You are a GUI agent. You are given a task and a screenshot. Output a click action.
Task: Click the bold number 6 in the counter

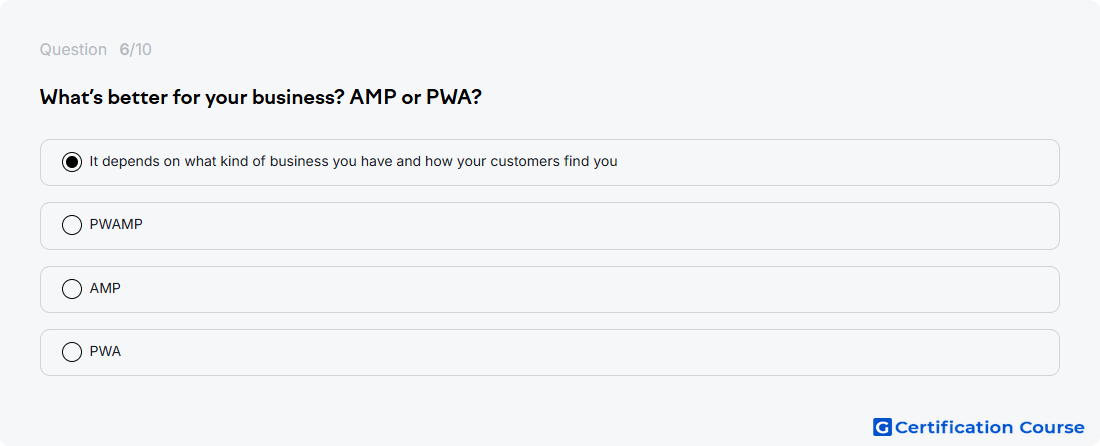point(124,50)
